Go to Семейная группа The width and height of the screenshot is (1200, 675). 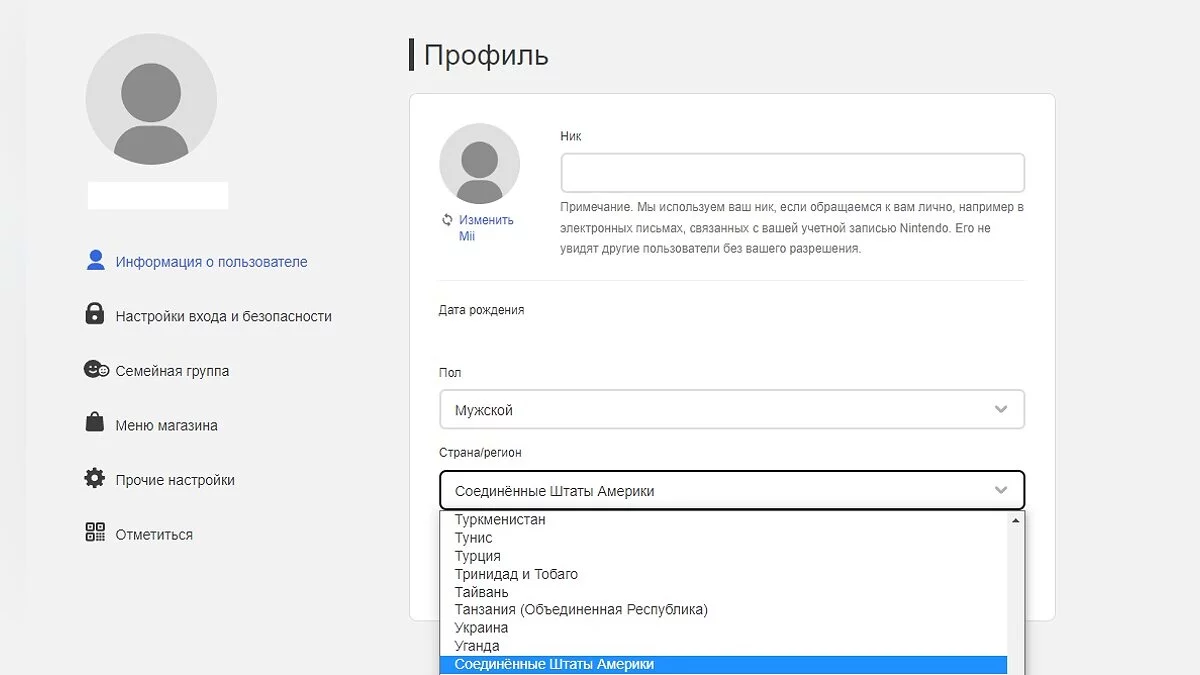click(172, 371)
